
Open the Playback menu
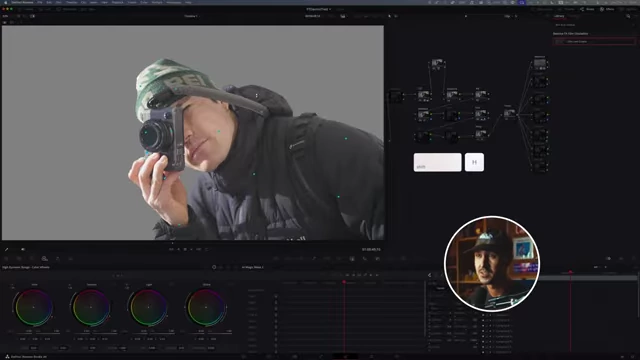[118, 2]
